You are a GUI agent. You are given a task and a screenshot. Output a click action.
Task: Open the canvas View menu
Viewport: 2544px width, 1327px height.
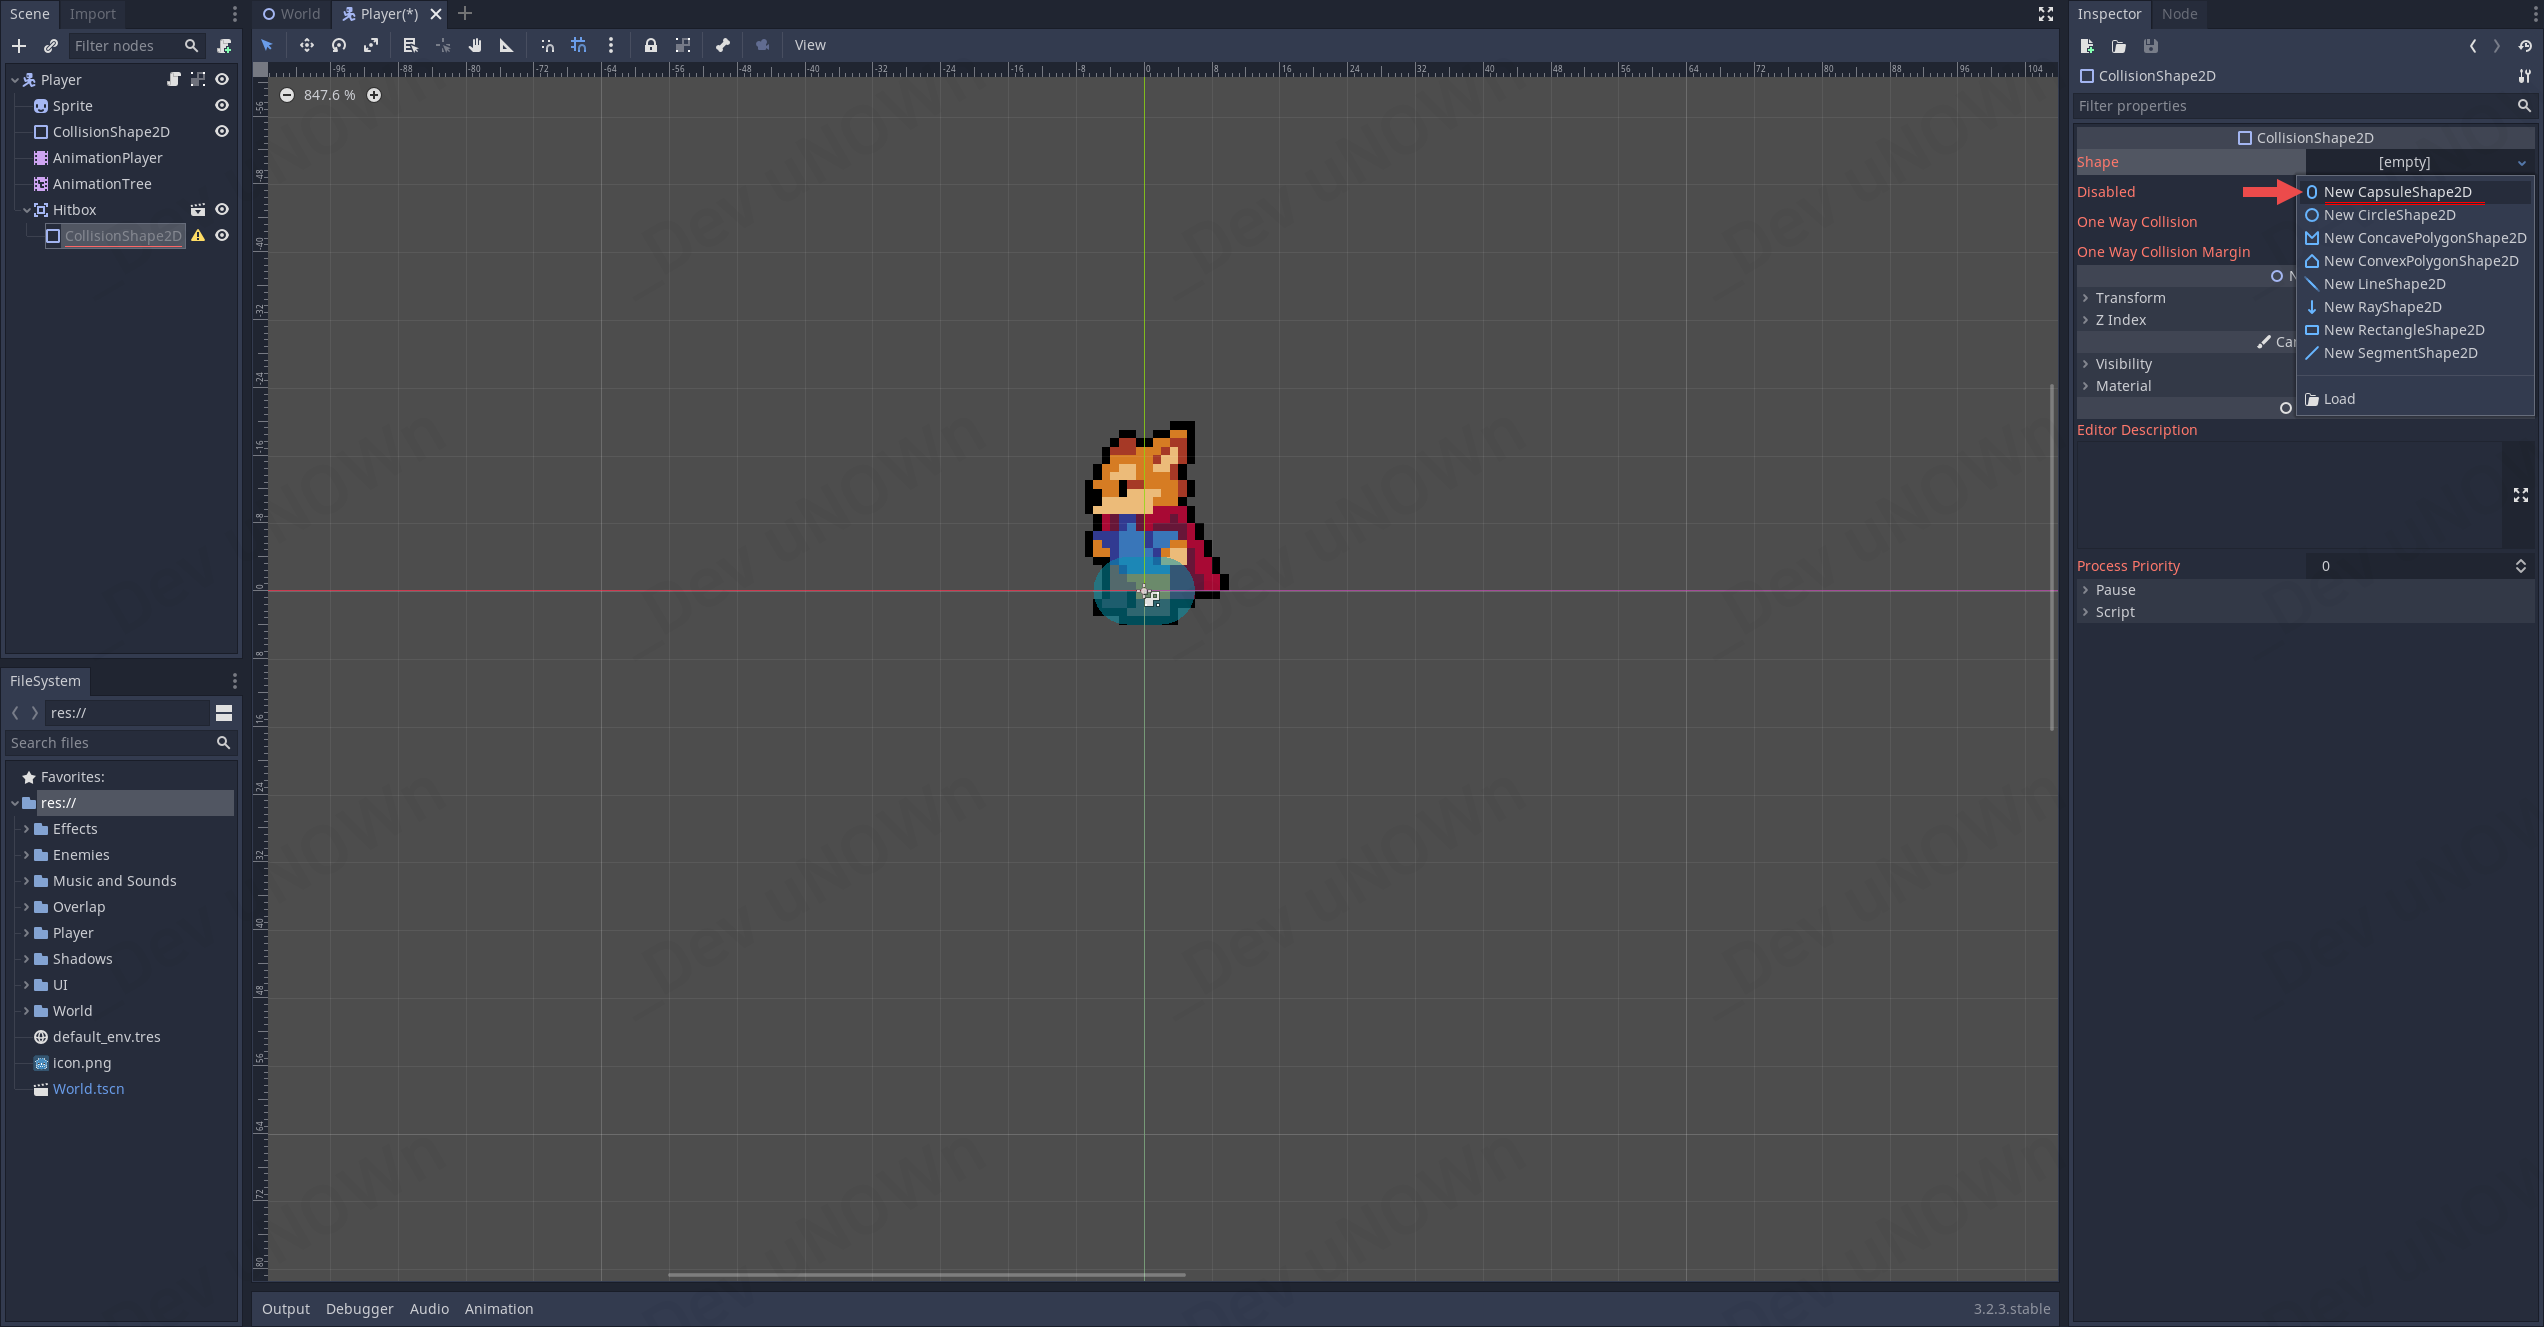coord(809,45)
